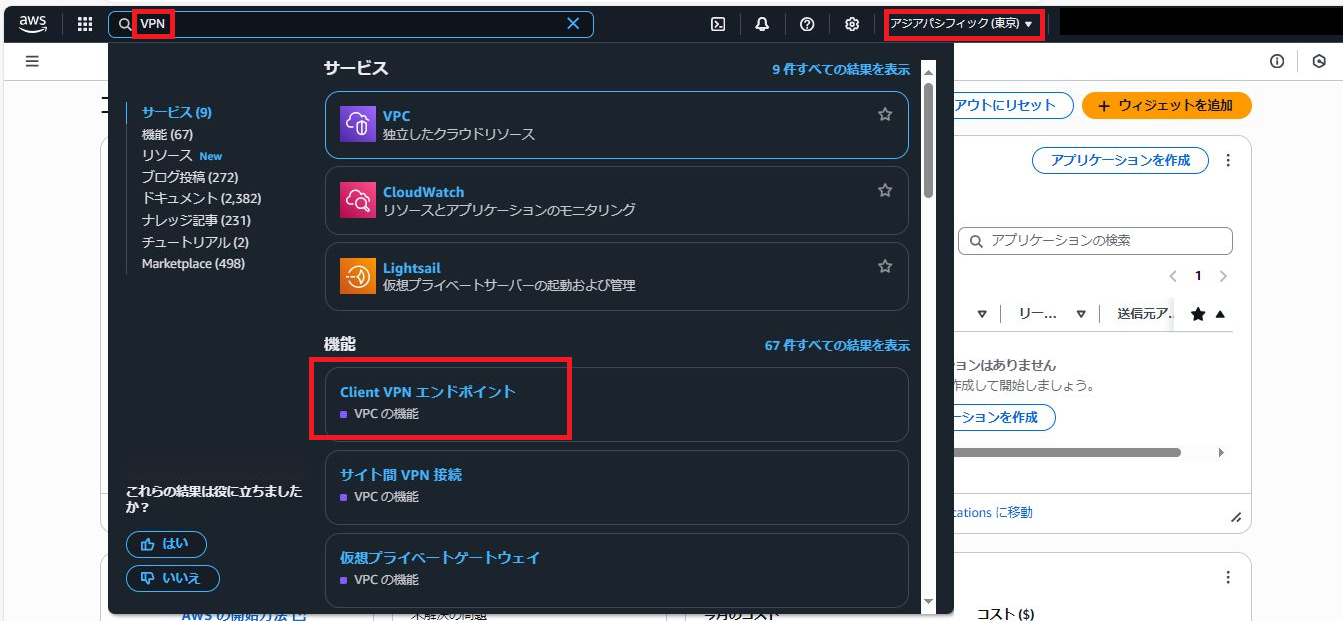The image size is (1343, 621).
Task: Open the cost widget kebab menu
Action: 1228,577
